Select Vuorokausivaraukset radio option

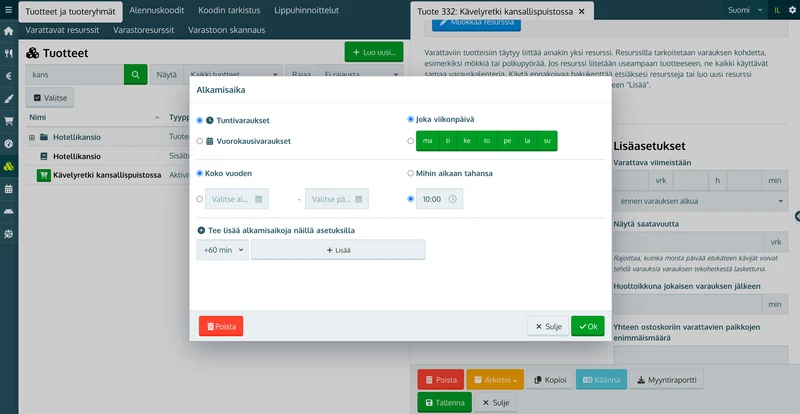(x=199, y=141)
